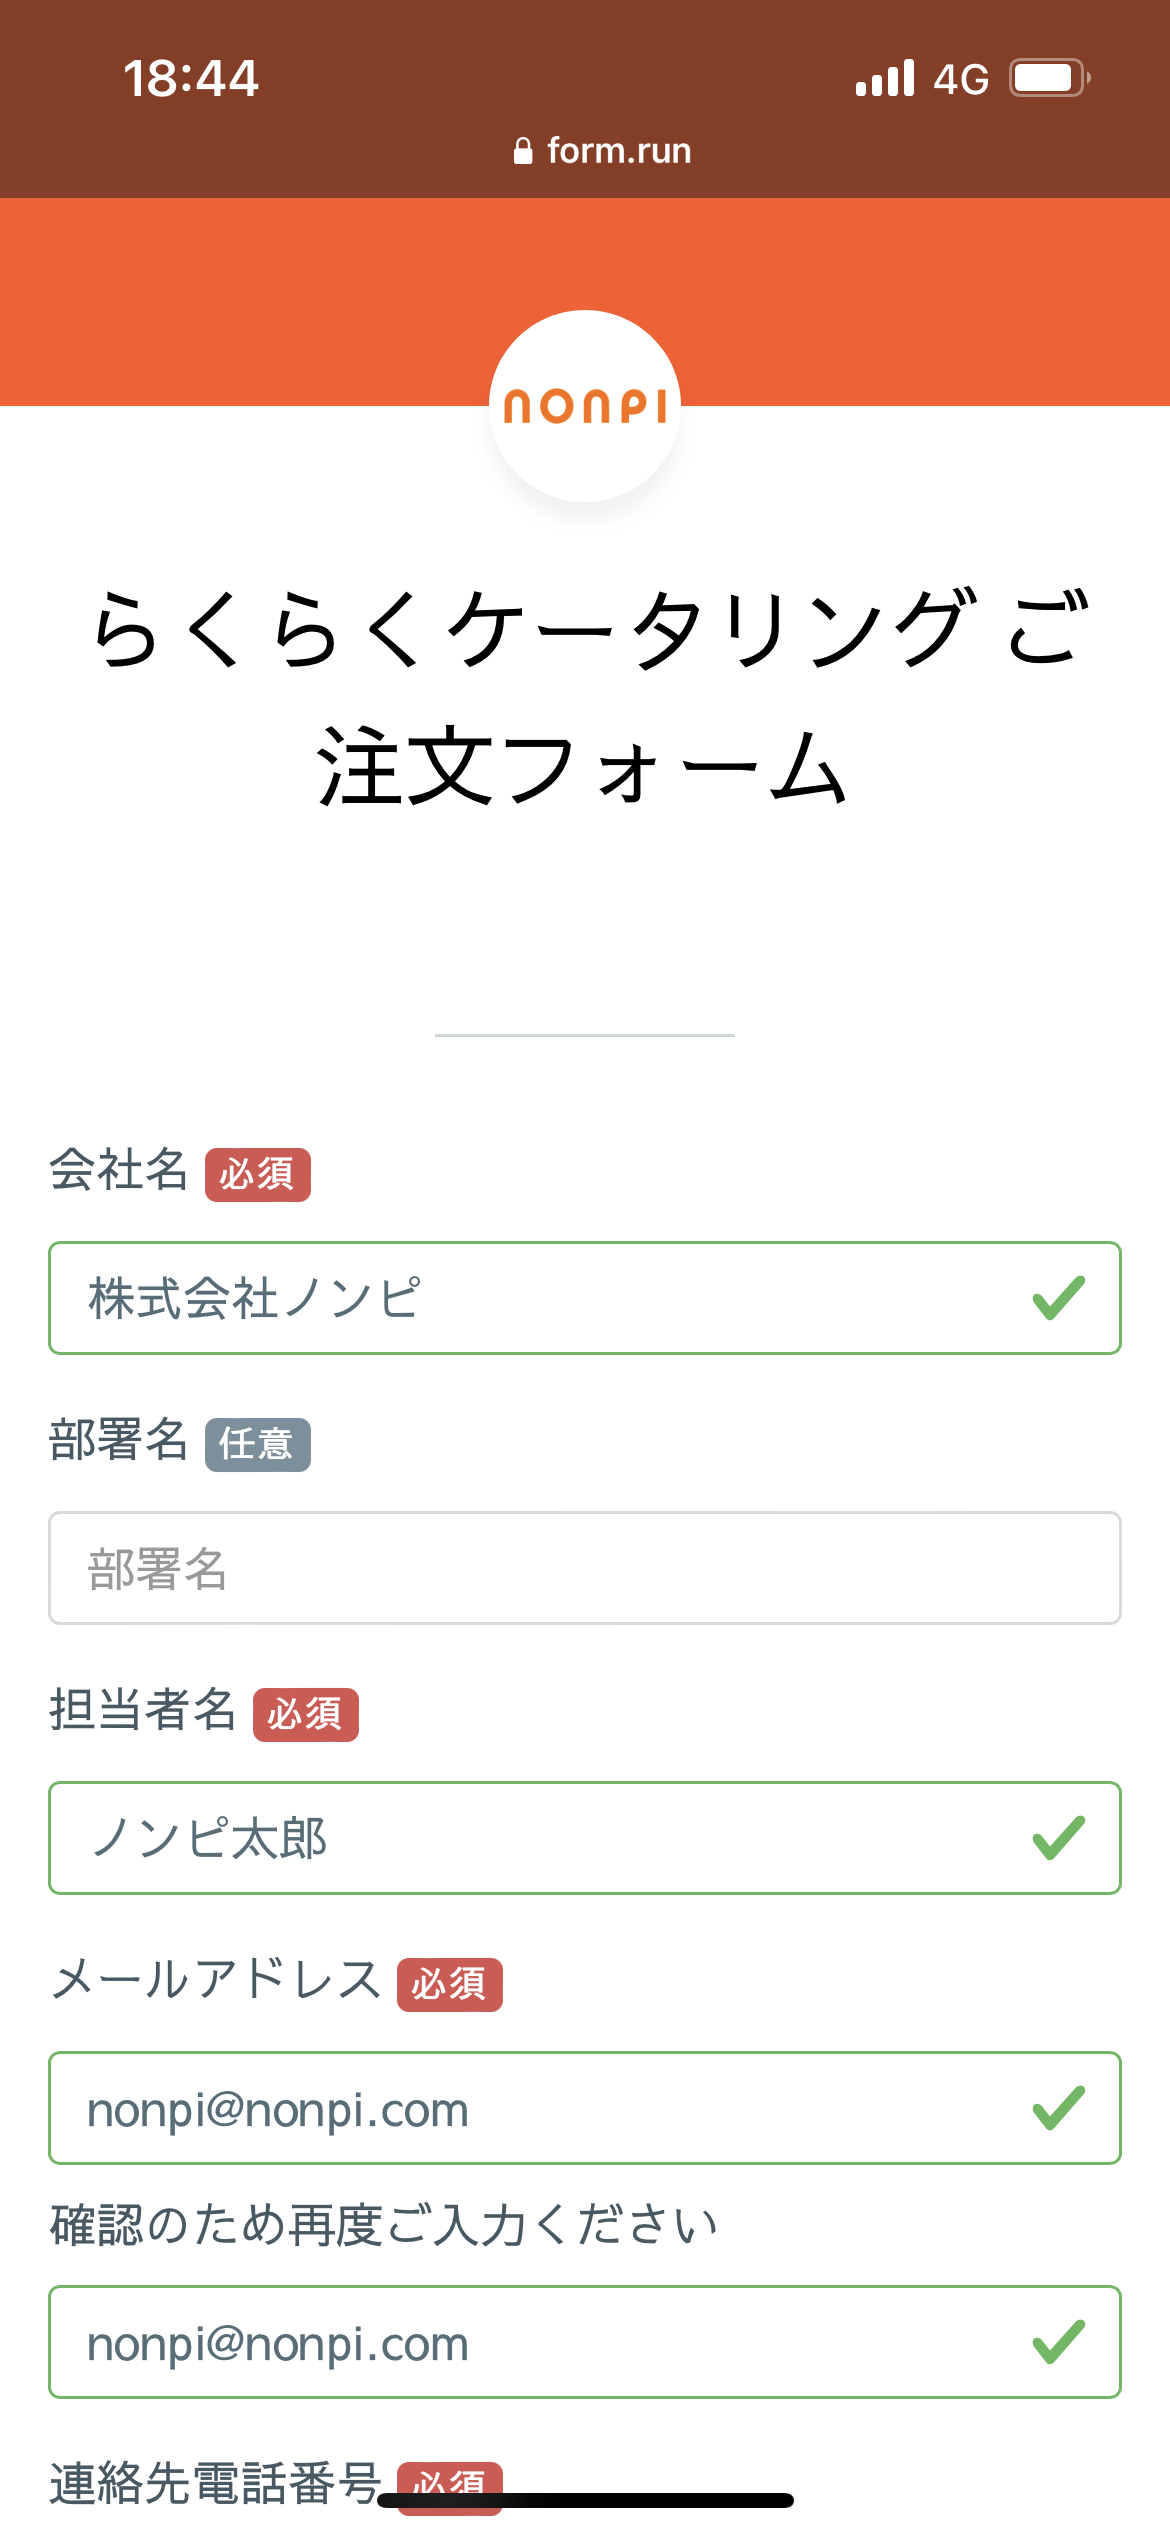Tap the battery icon in status bar
Screen dimensions: 1170x2532
coord(1048,78)
